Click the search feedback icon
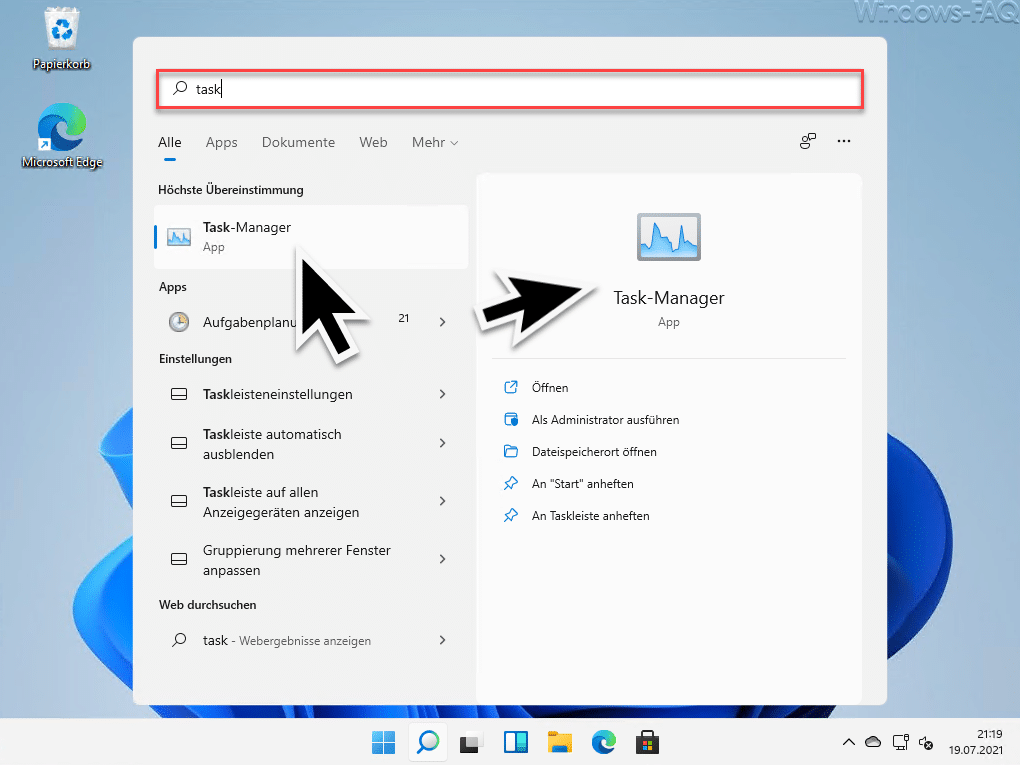1020x765 pixels. click(x=808, y=141)
